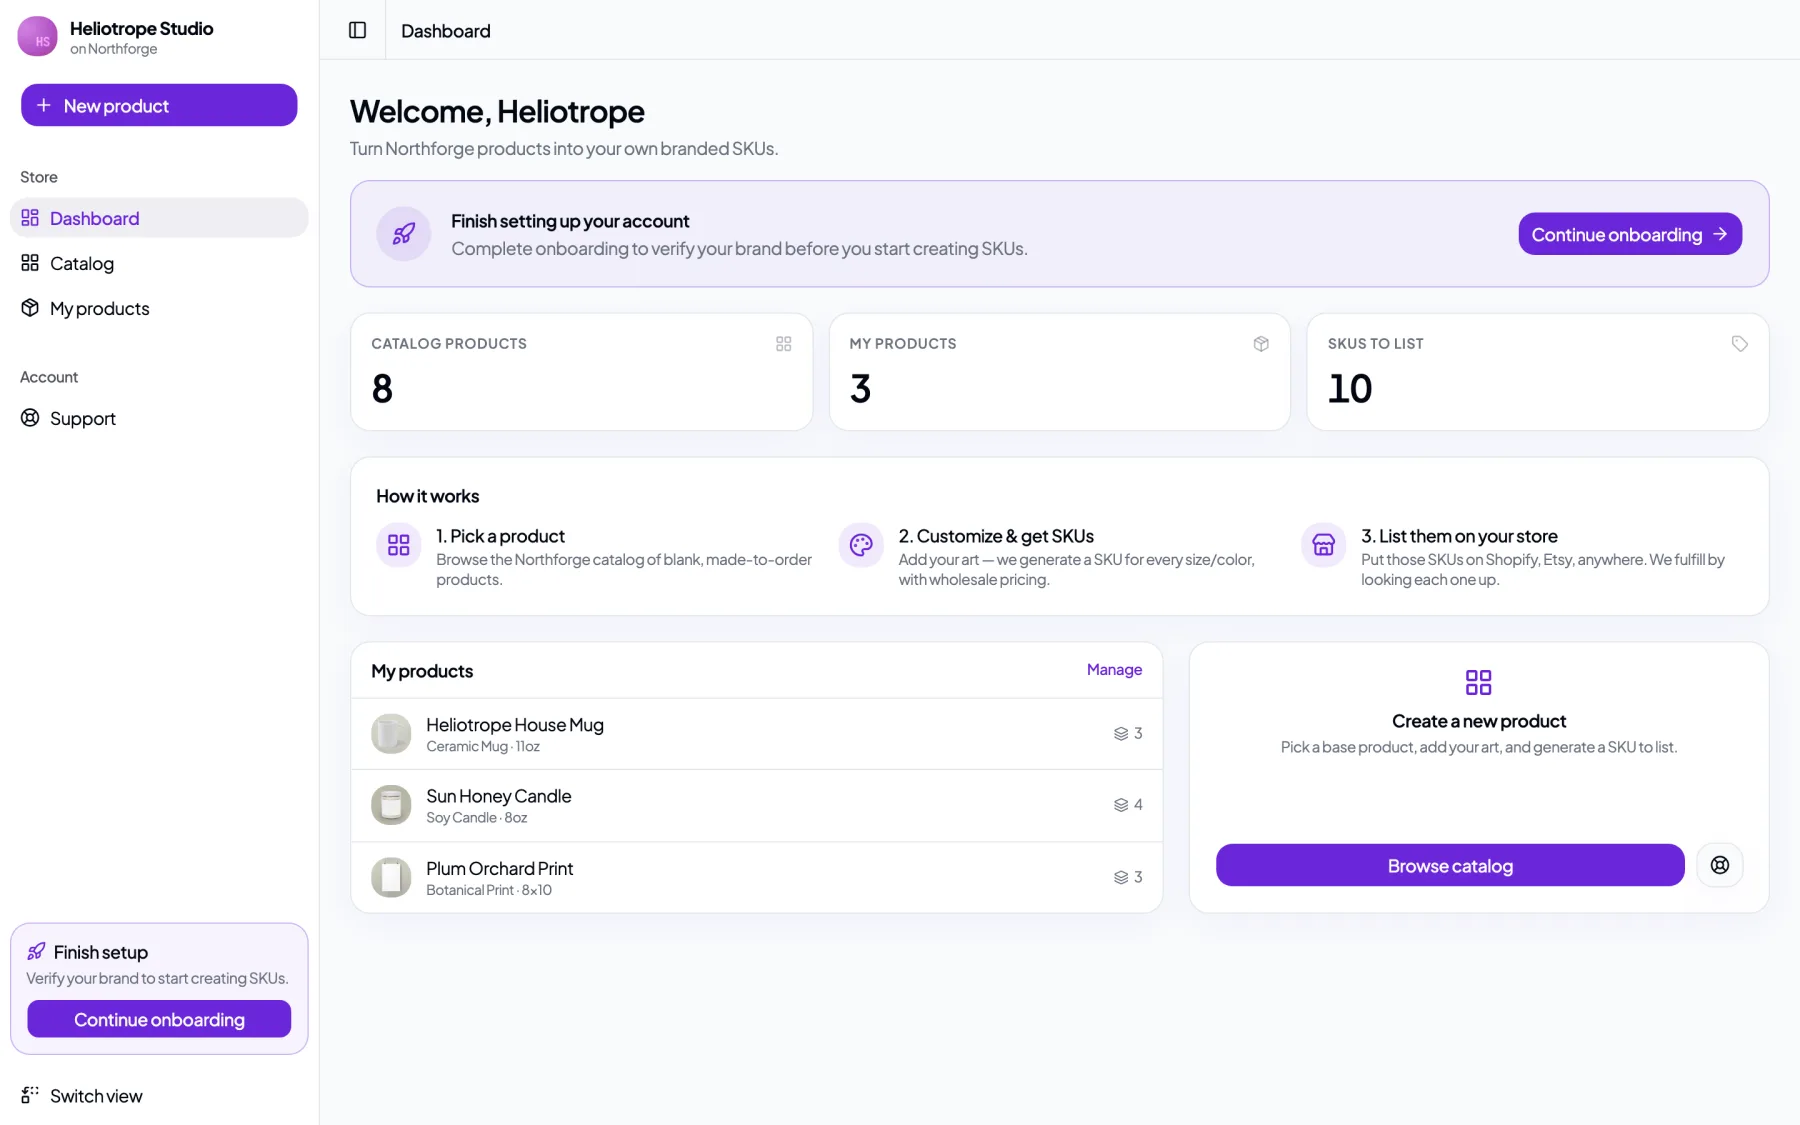Click the tag icon on SKUs to List card
Viewport: 1800px width, 1125px height.
pyautogui.click(x=1740, y=344)
